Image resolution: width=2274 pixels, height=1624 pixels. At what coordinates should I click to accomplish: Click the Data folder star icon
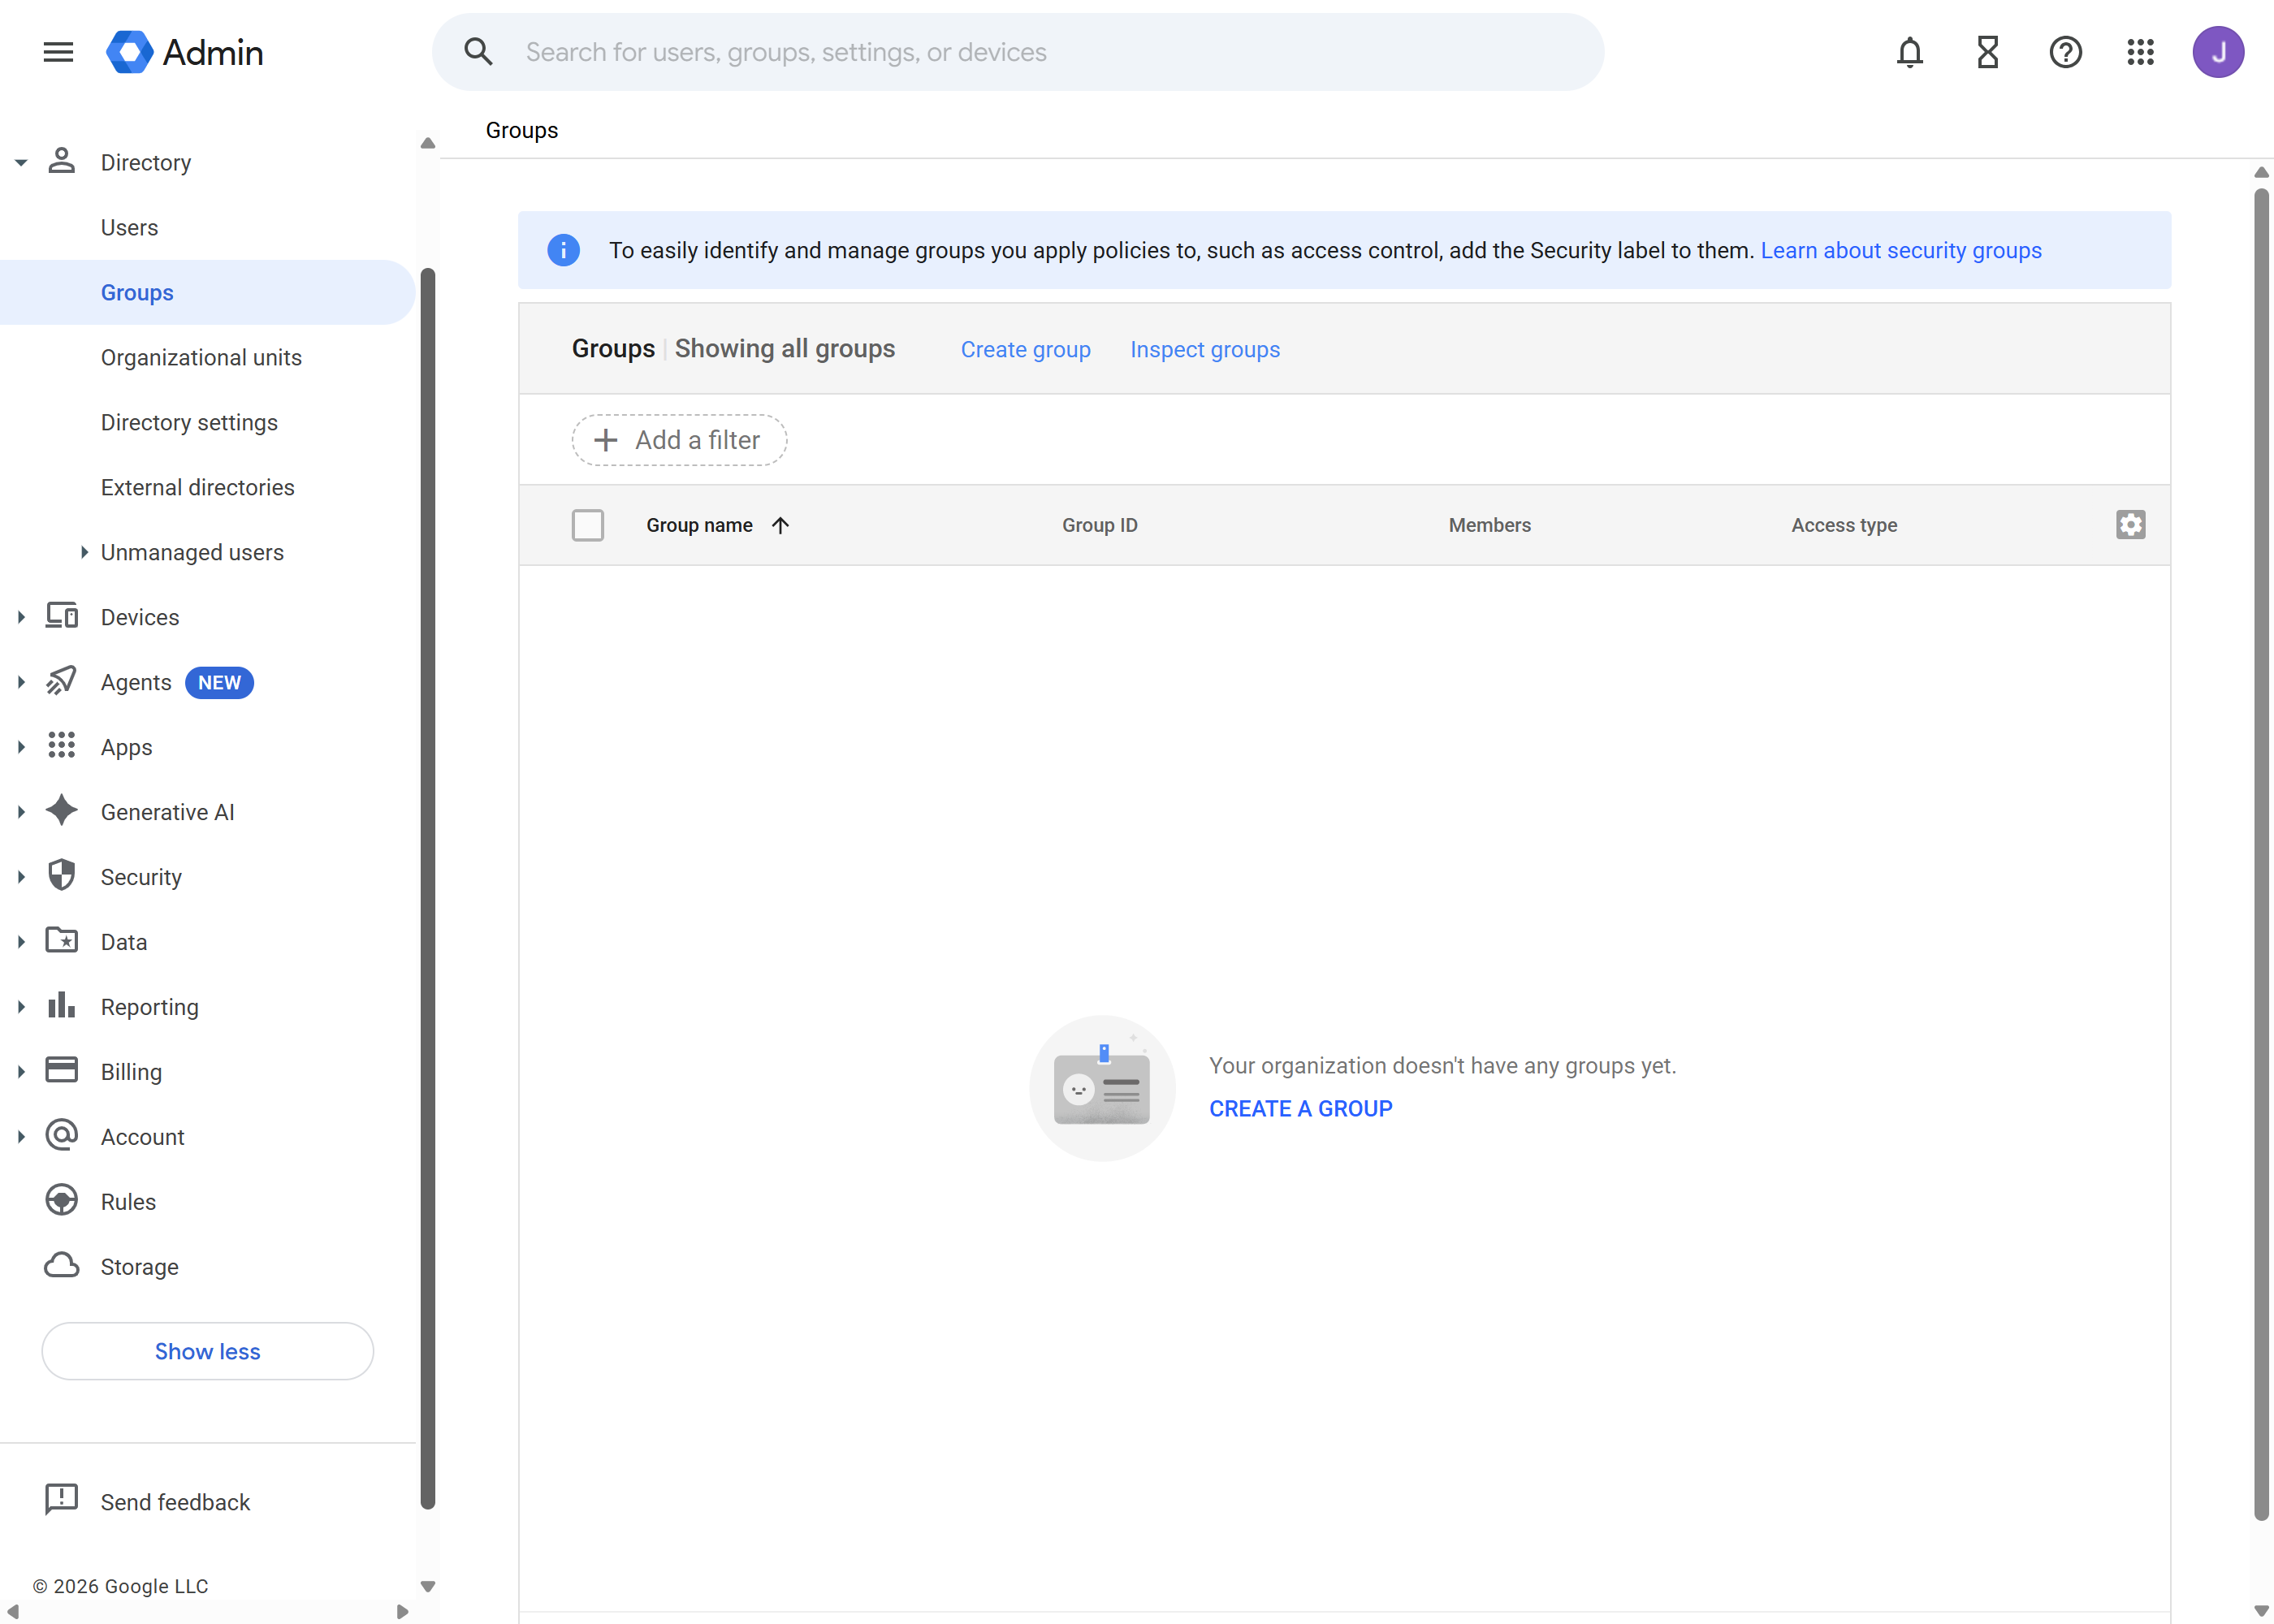[62, 941]
